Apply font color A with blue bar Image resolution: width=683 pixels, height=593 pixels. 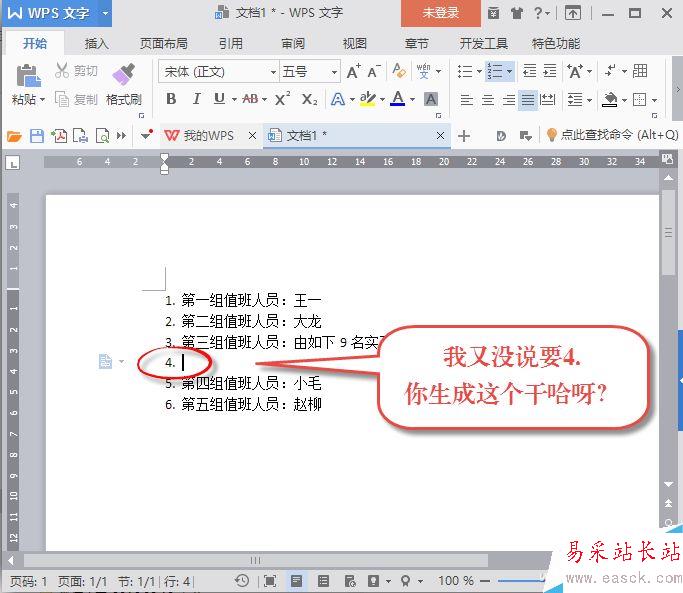(x=397, y=99)
